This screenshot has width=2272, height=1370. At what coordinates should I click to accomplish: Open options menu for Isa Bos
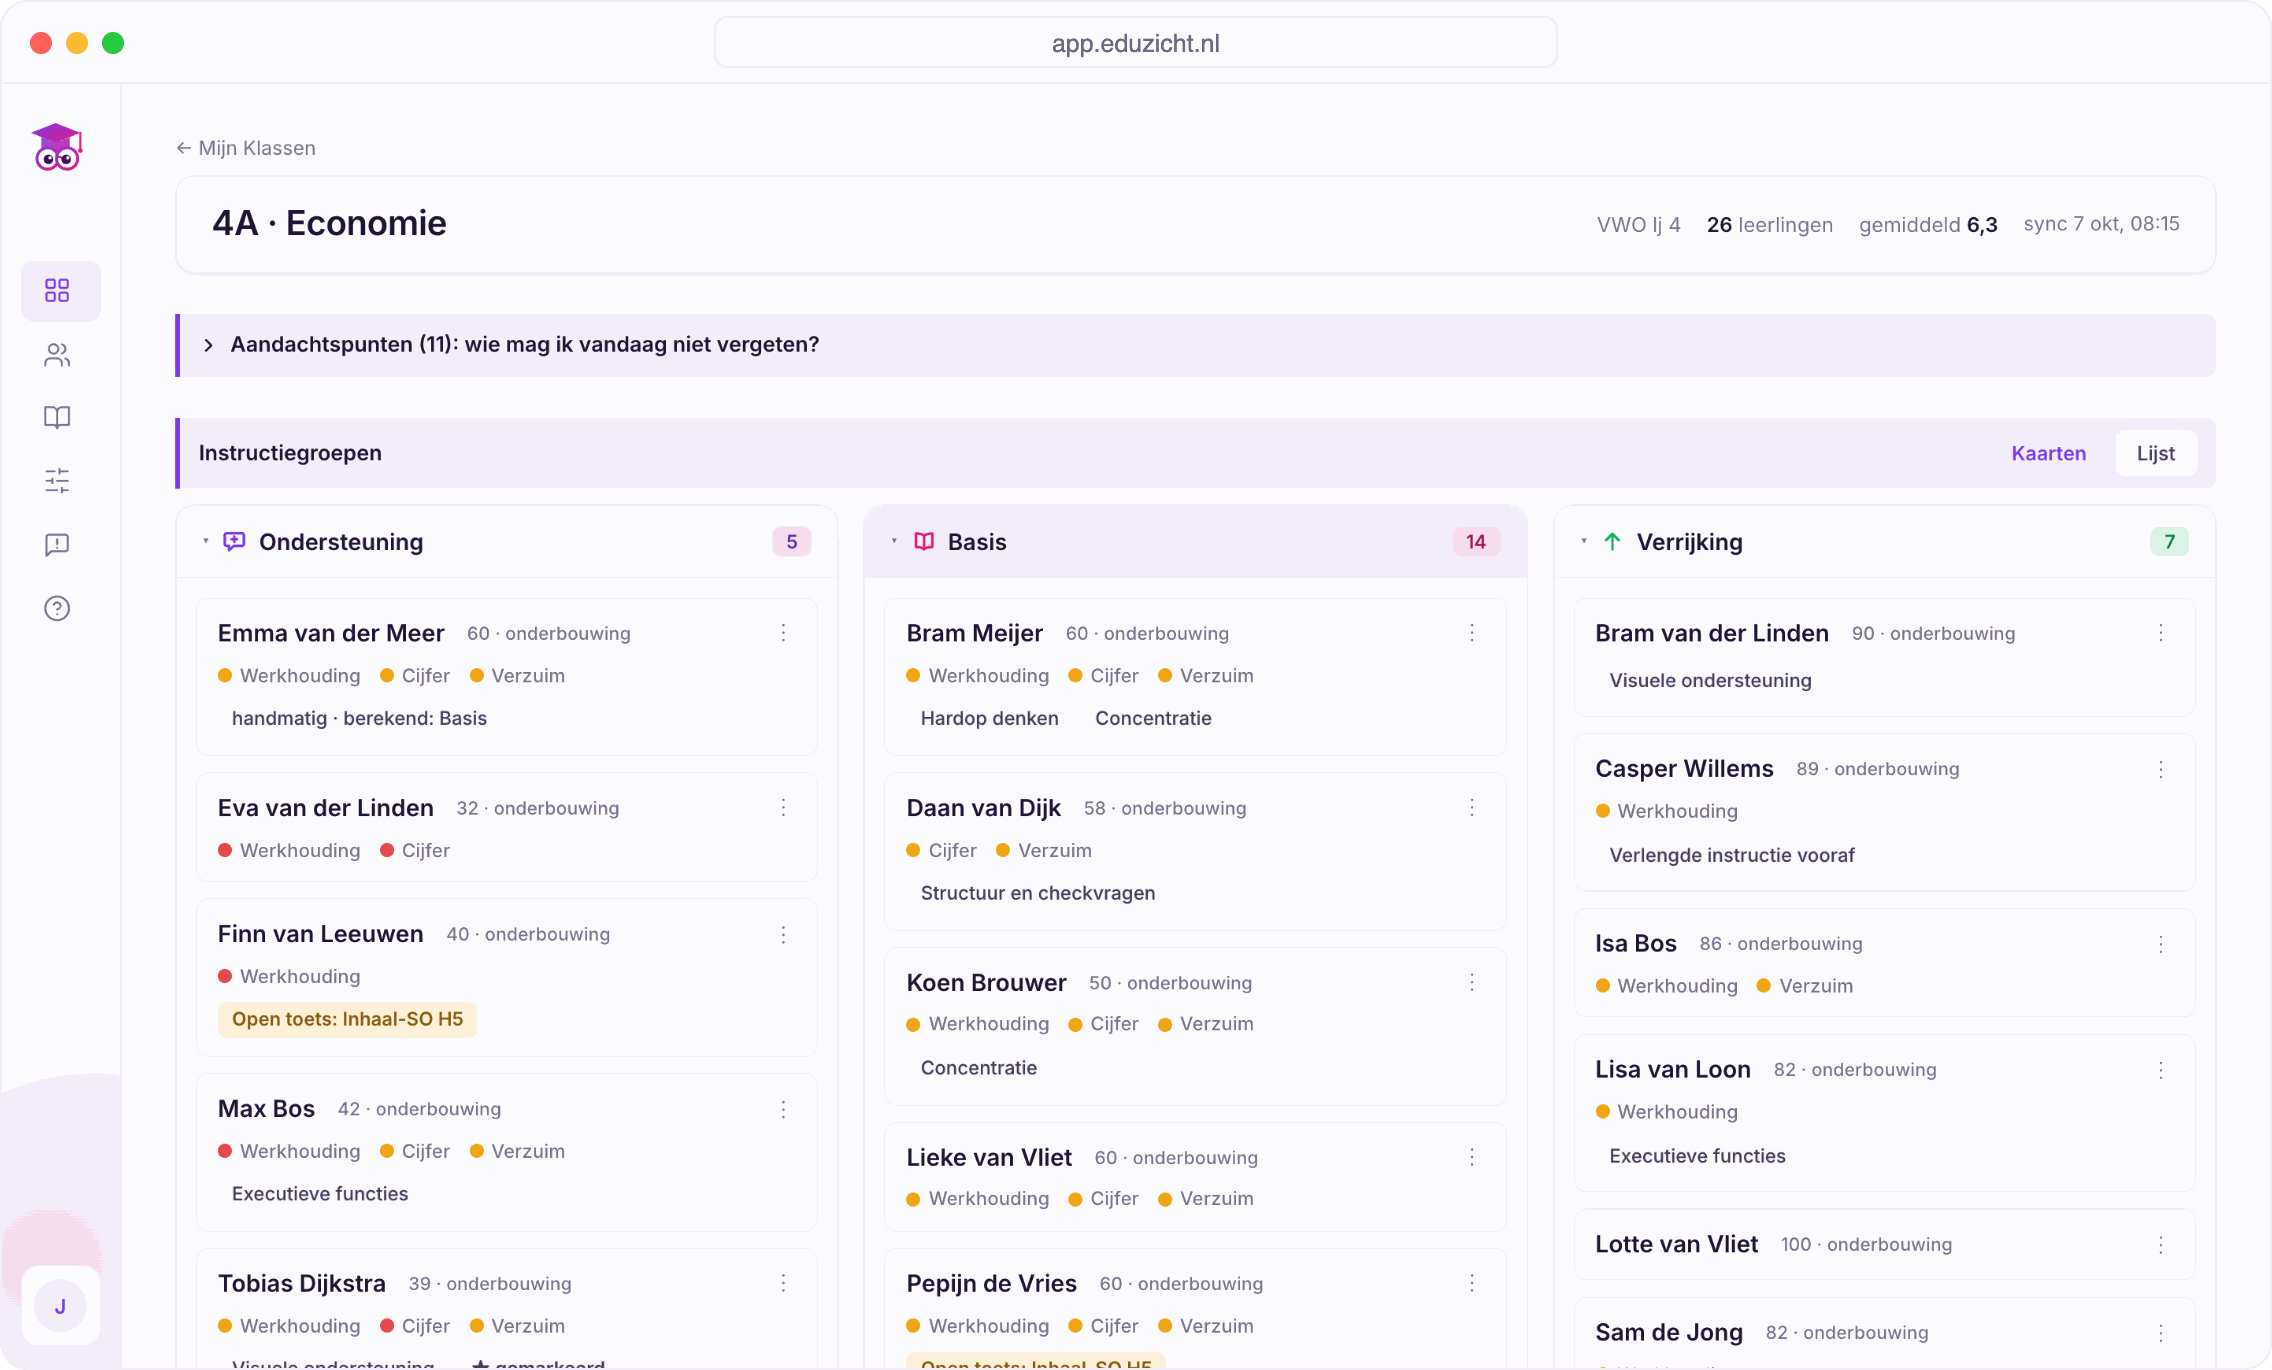coord(2161,944)
